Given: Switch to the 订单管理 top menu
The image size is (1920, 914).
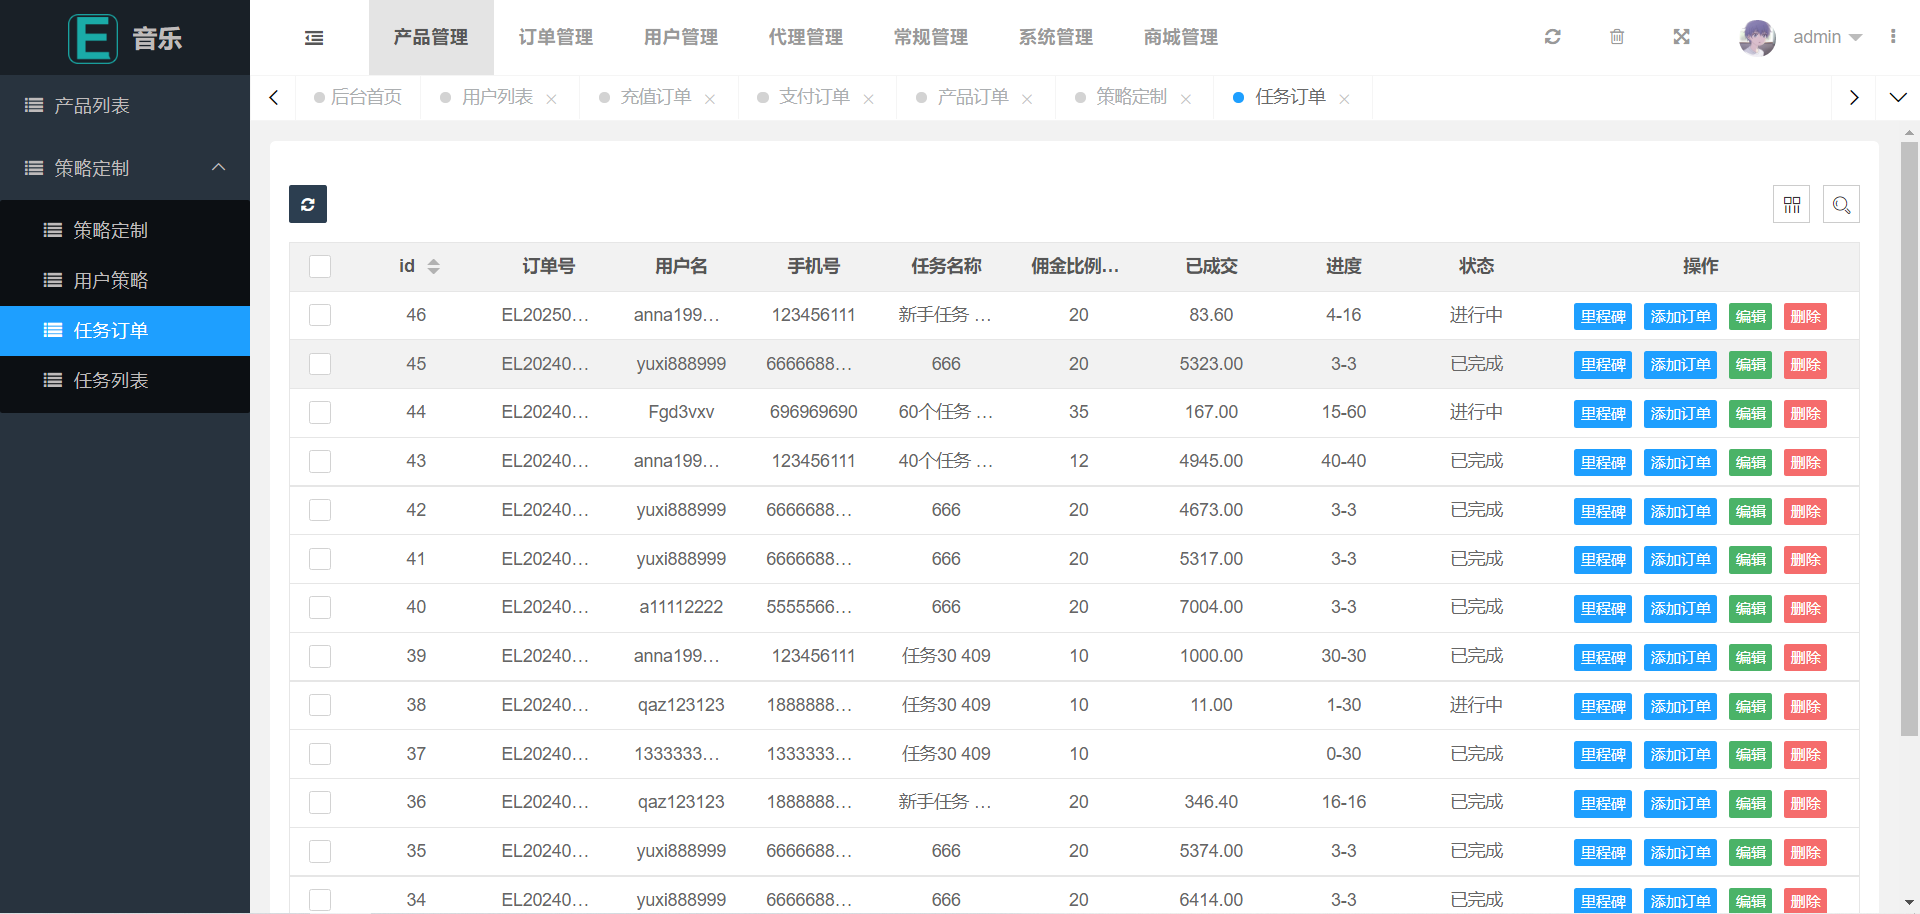Looking at the screenshot, I should coord(556,37).
